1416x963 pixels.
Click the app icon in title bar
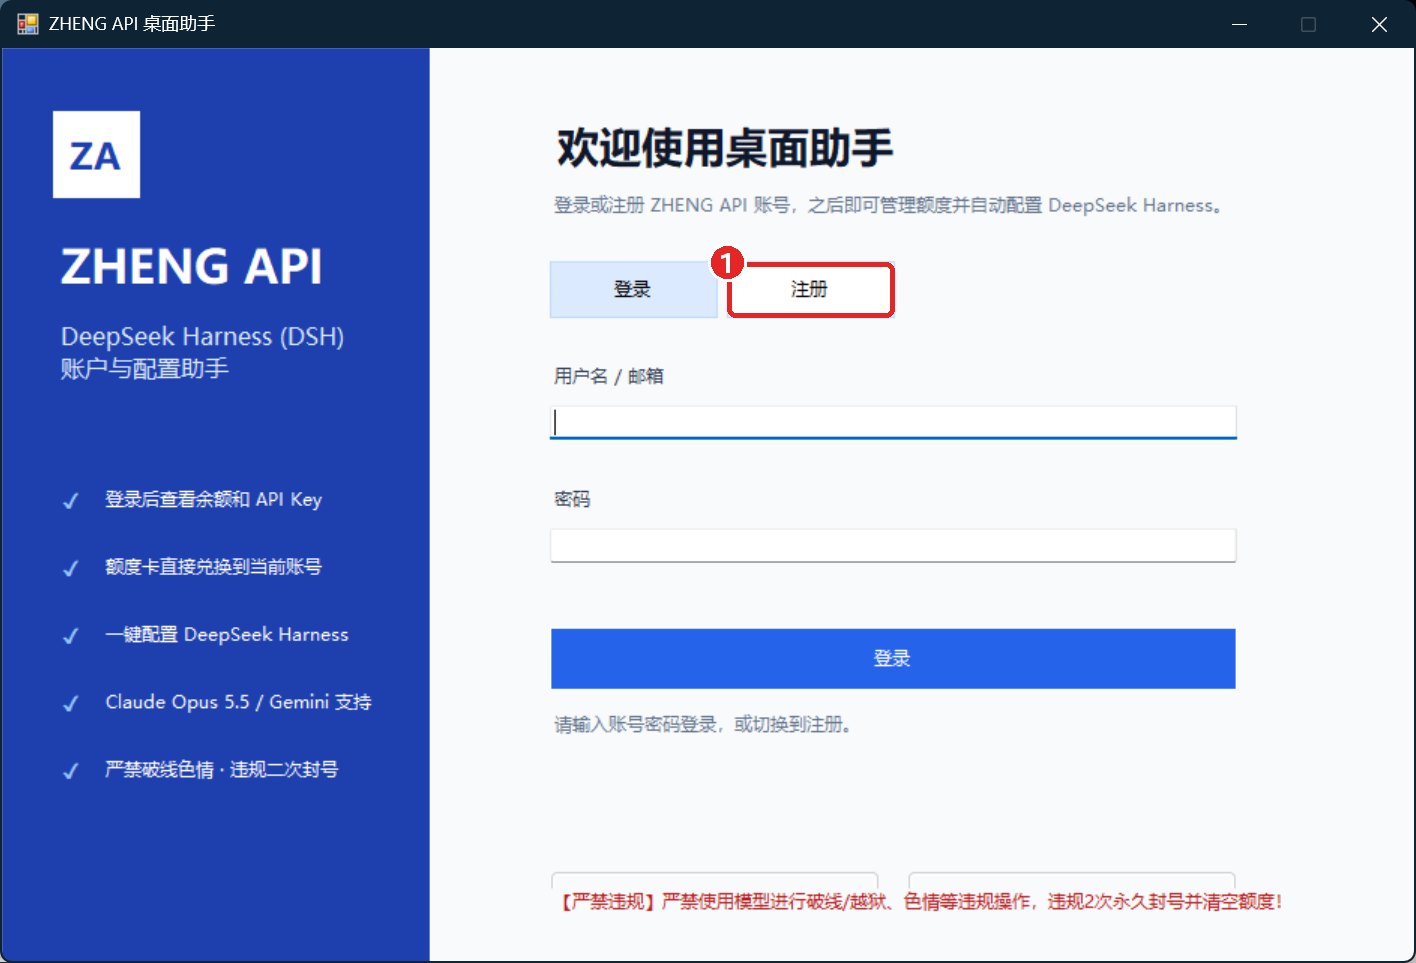pyautogui.click(x=27, y=24)
